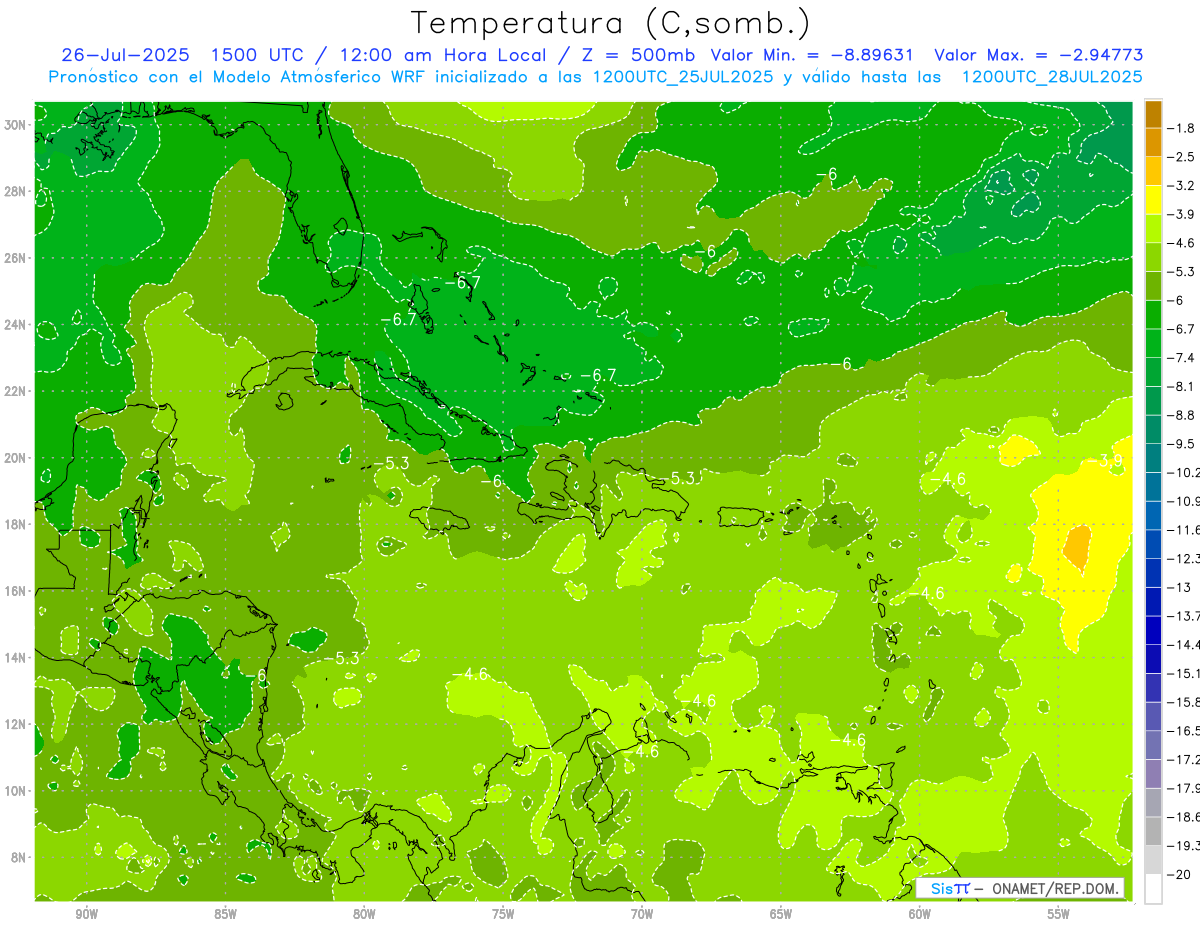Click the "55W" longitude label
The width and height of the screenshot is (1200, 927).
click(x=1059, y=914)
